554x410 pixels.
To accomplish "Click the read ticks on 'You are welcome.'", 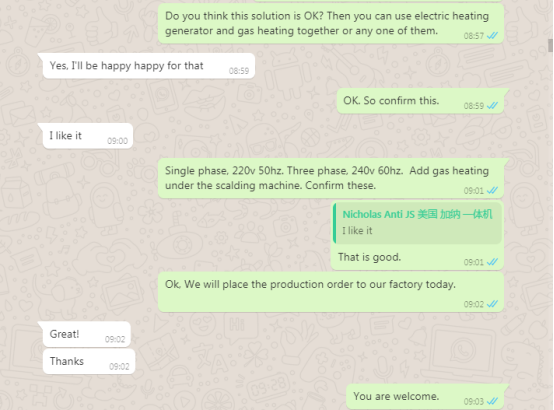I will [492, 401].
